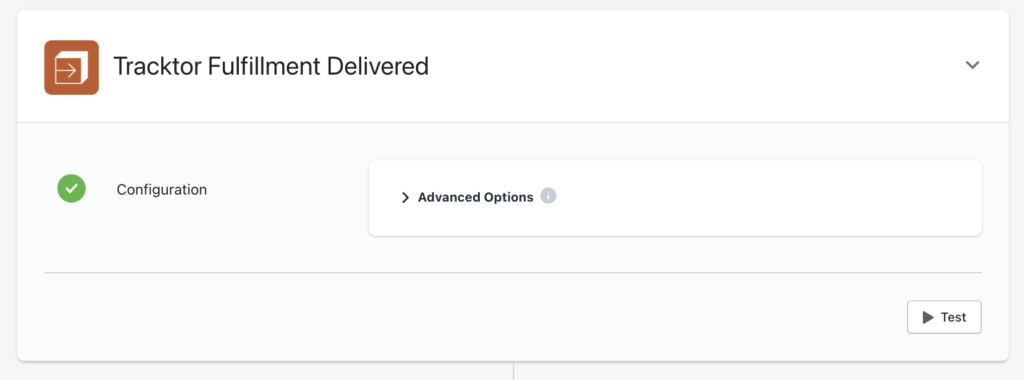
Task: Click the connector line below the card
Action: 513,371
